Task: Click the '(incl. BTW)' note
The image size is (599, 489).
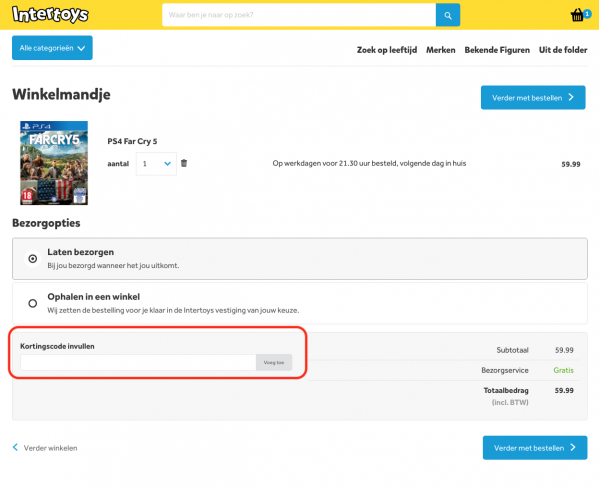Action: 510,402
